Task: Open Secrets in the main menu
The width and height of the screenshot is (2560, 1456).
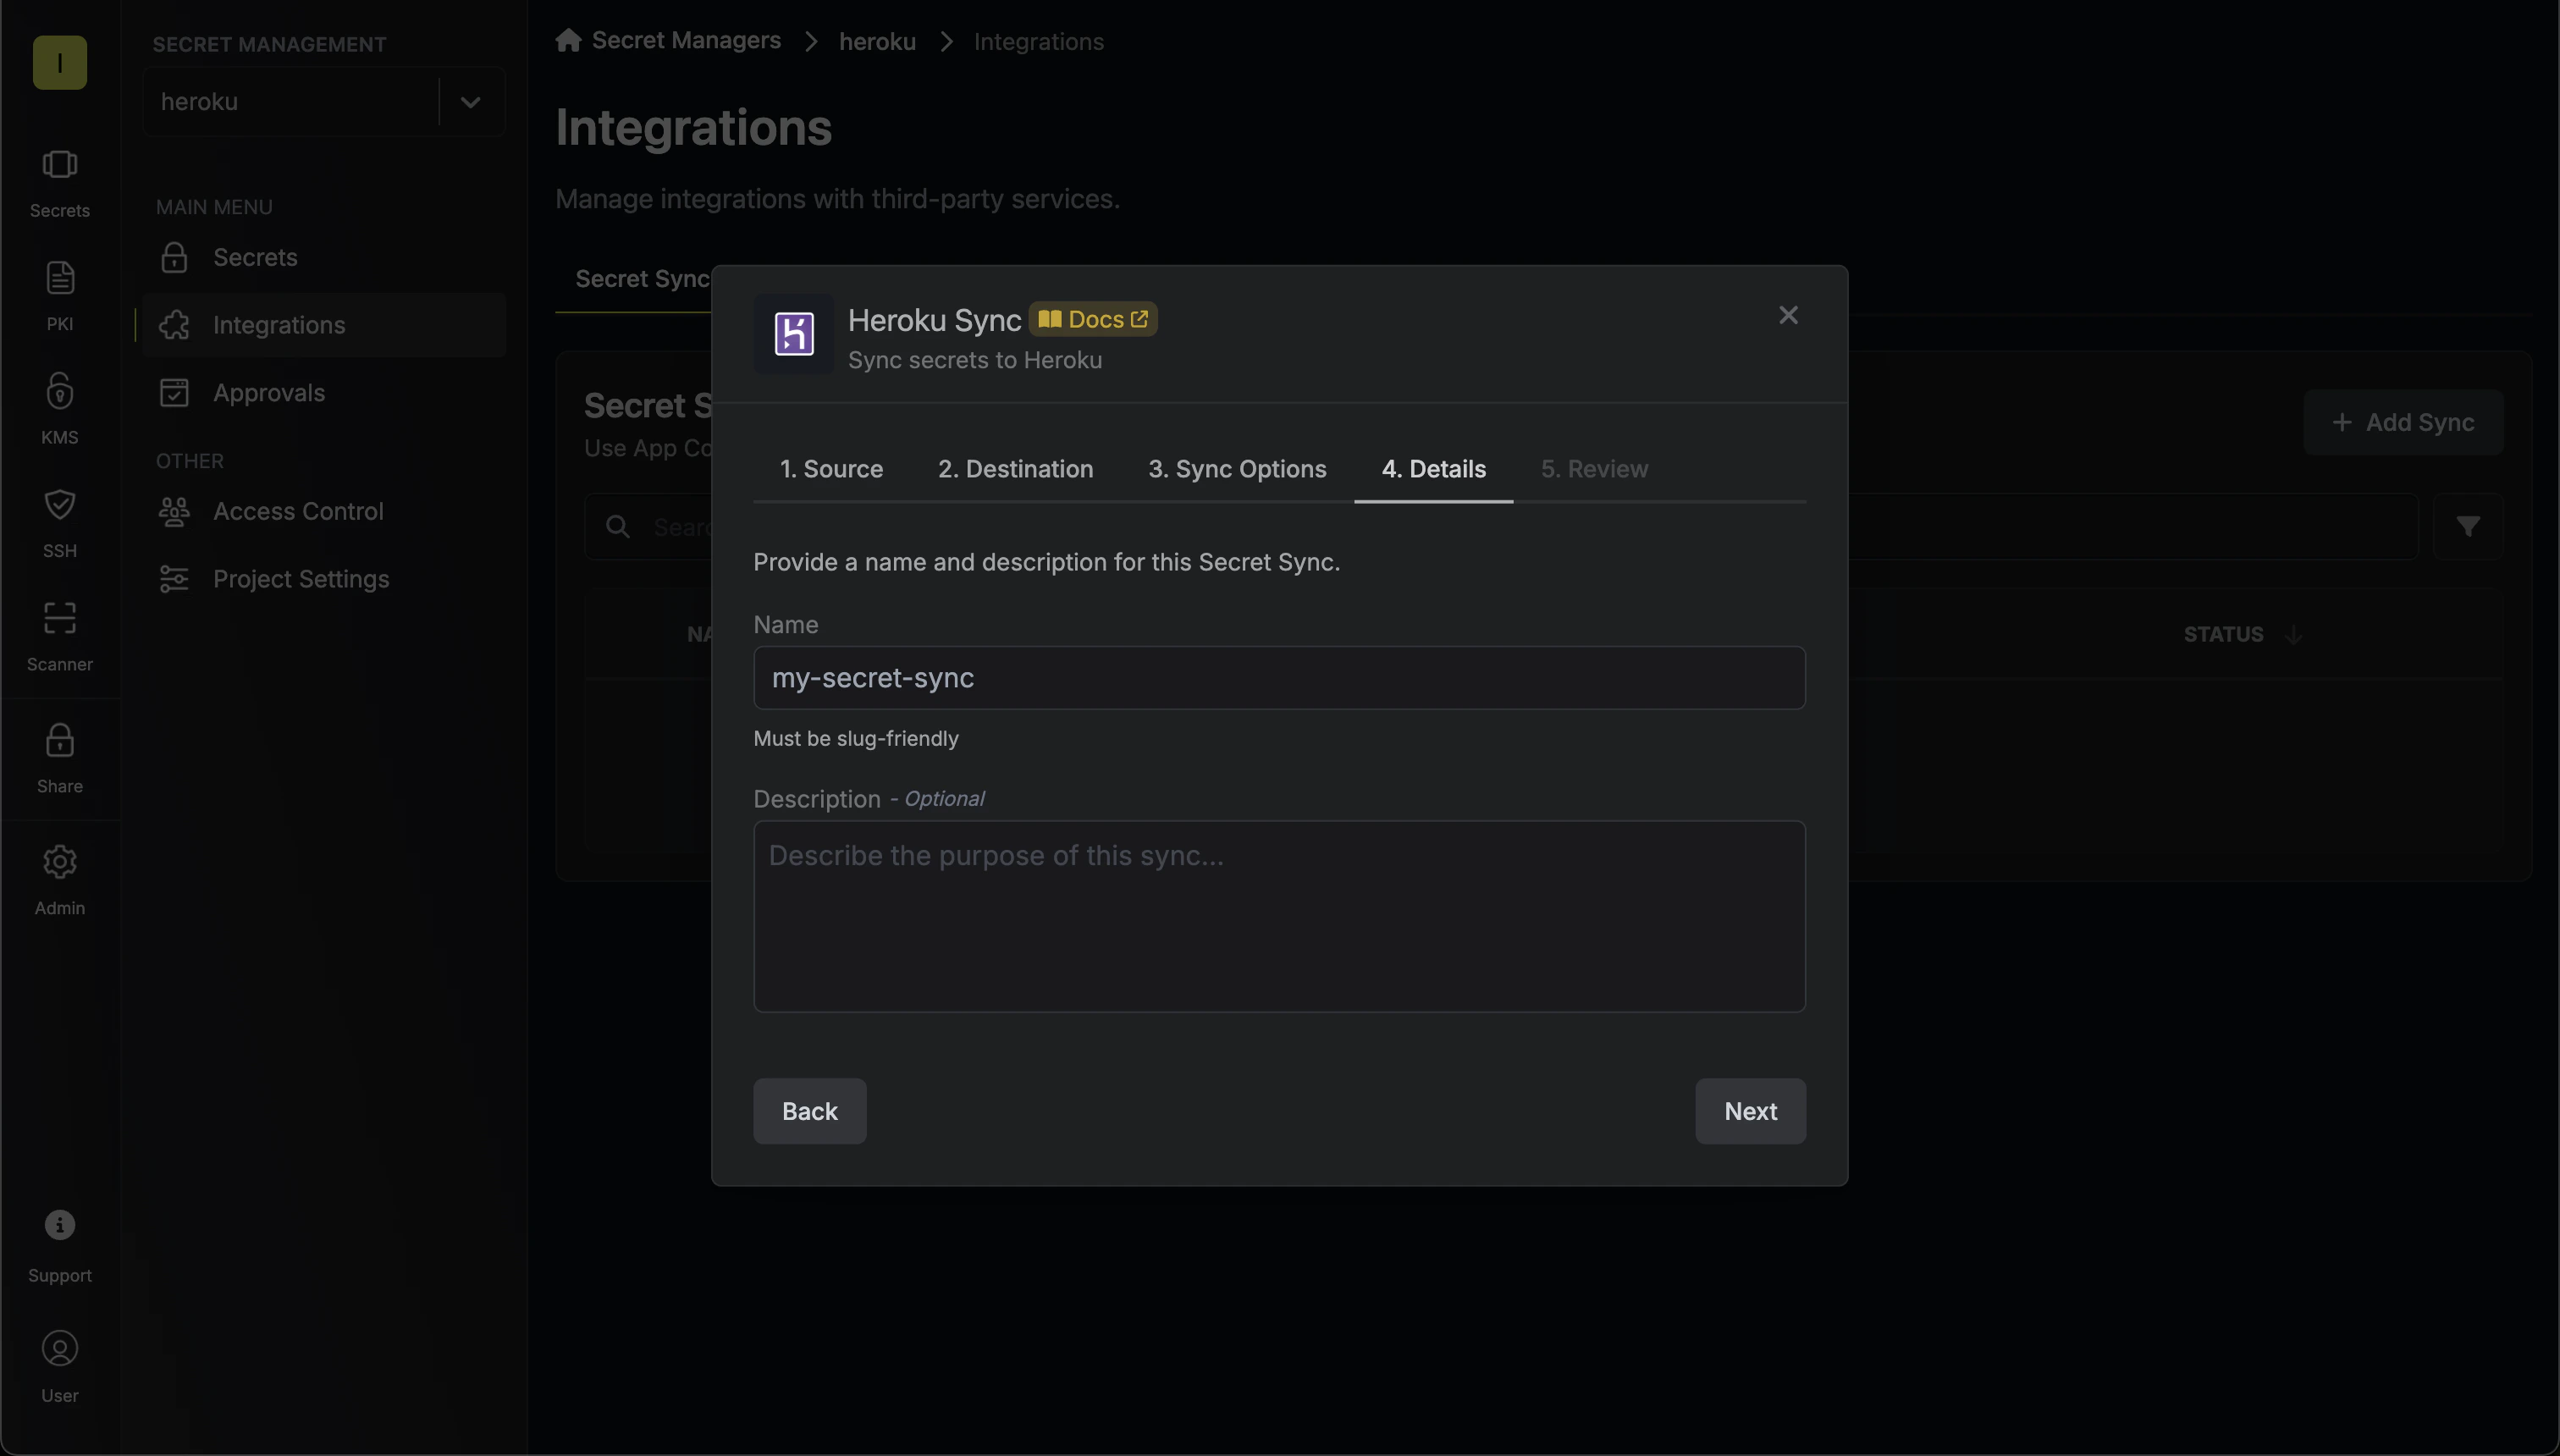Action: tap(324, 257)
